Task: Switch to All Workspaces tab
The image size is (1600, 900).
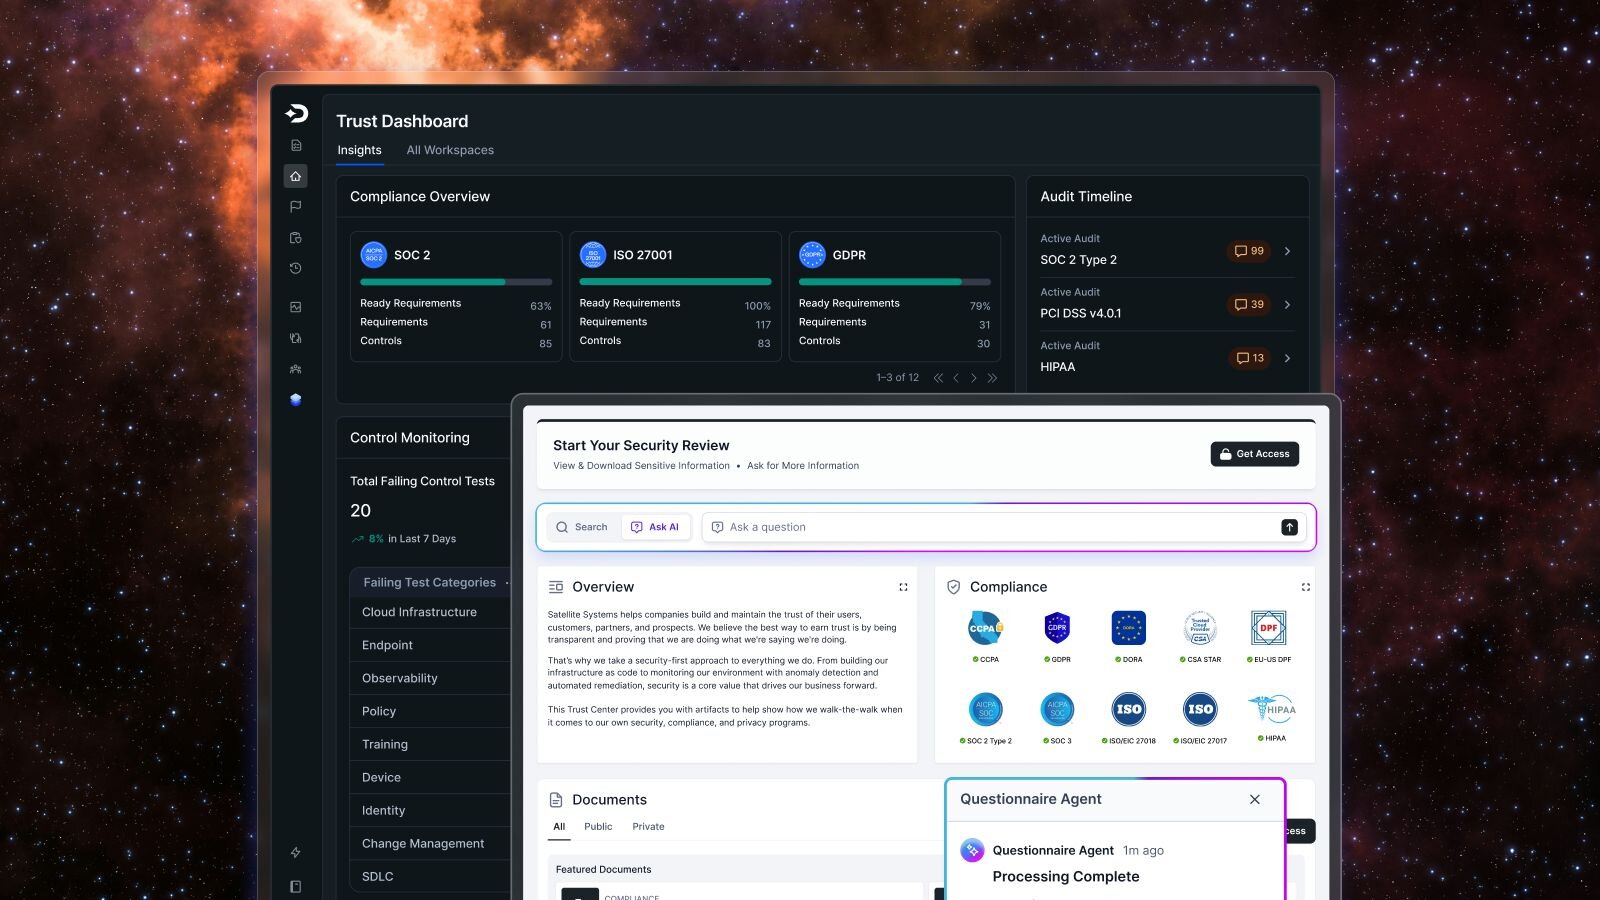Action: coord(450,150)
